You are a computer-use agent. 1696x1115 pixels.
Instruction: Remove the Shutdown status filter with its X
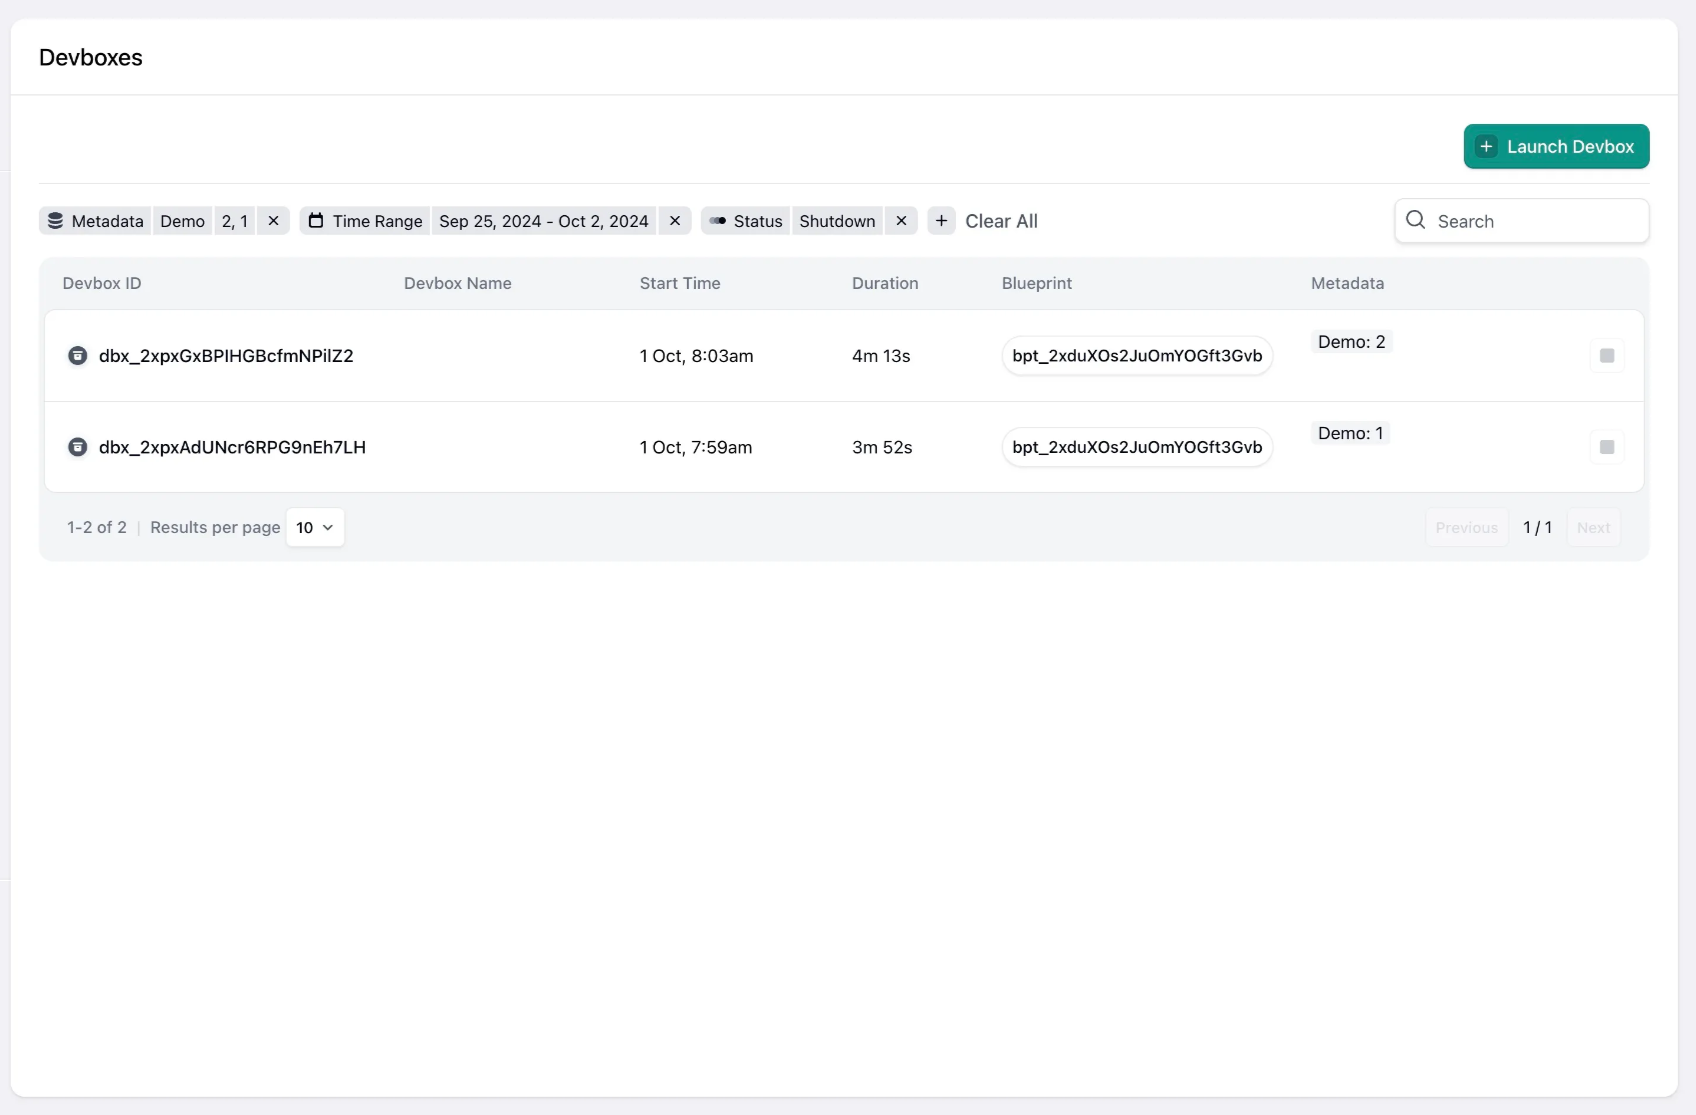click(x=902, y=221)
